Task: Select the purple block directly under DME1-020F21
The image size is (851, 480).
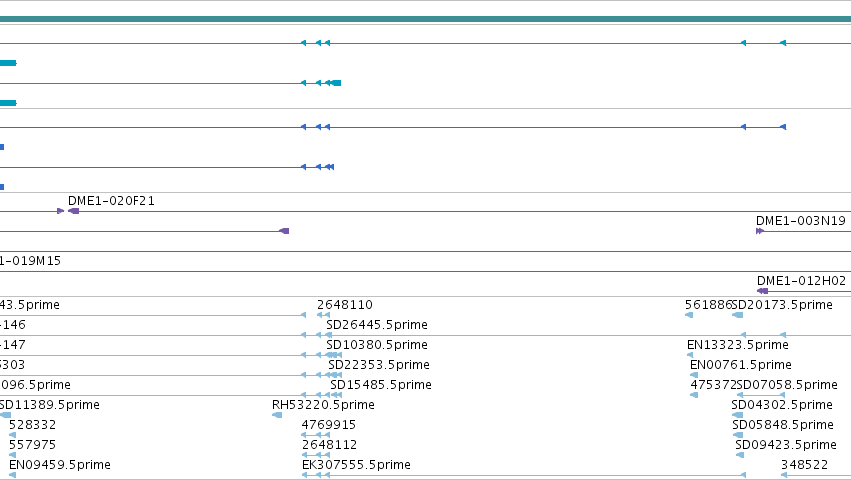Action: click(x=73, y=211)
